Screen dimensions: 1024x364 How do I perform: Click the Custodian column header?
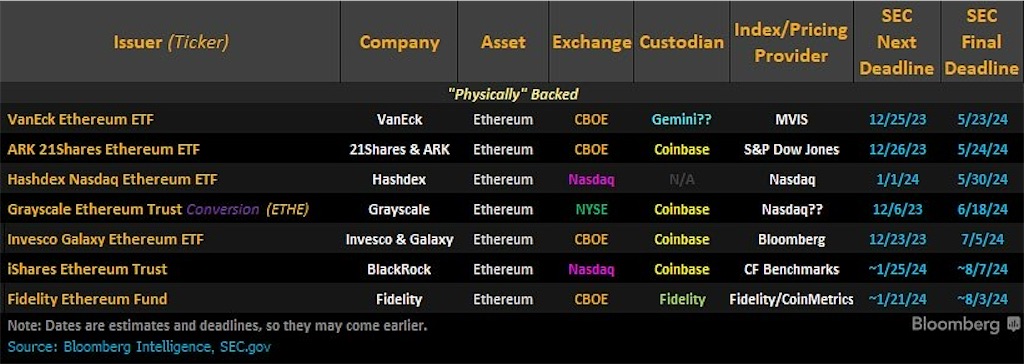681,42
